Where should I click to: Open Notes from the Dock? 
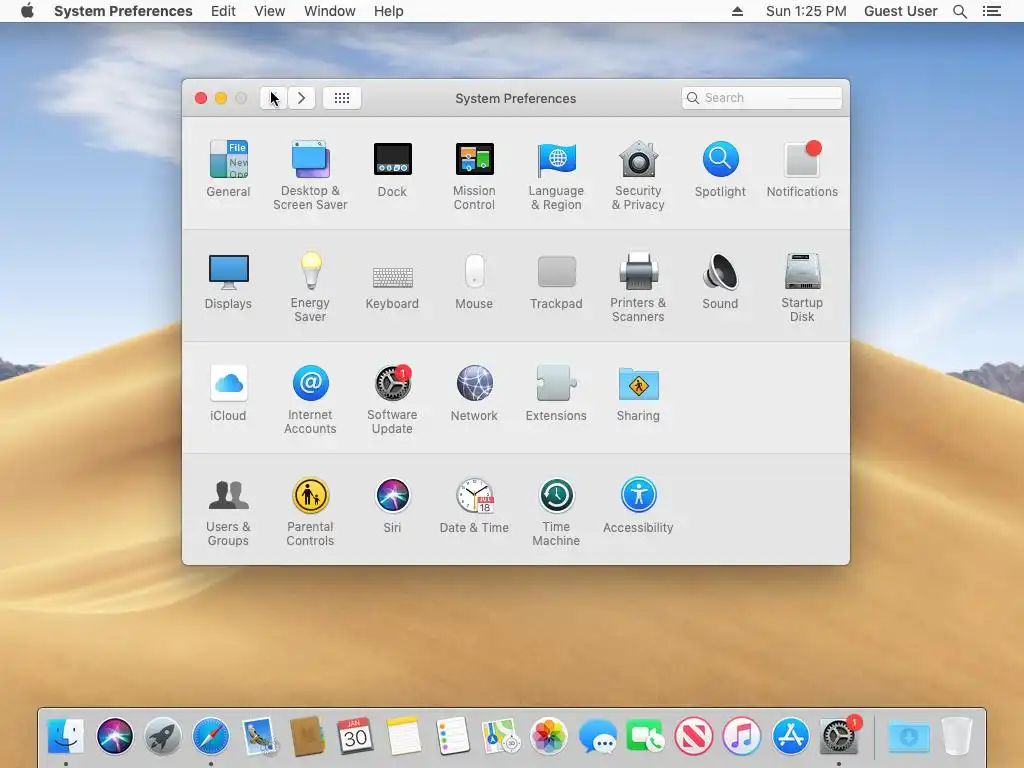404,735
